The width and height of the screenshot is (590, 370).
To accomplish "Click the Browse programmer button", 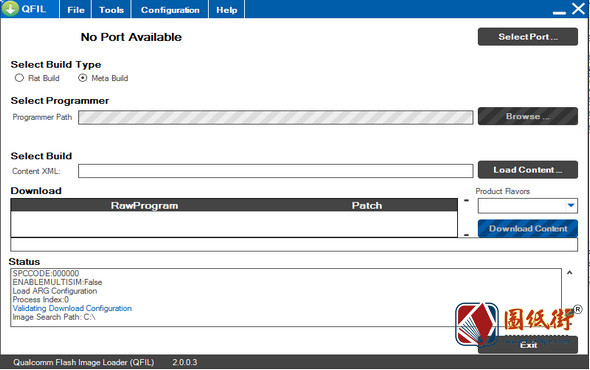I will 528,116.
